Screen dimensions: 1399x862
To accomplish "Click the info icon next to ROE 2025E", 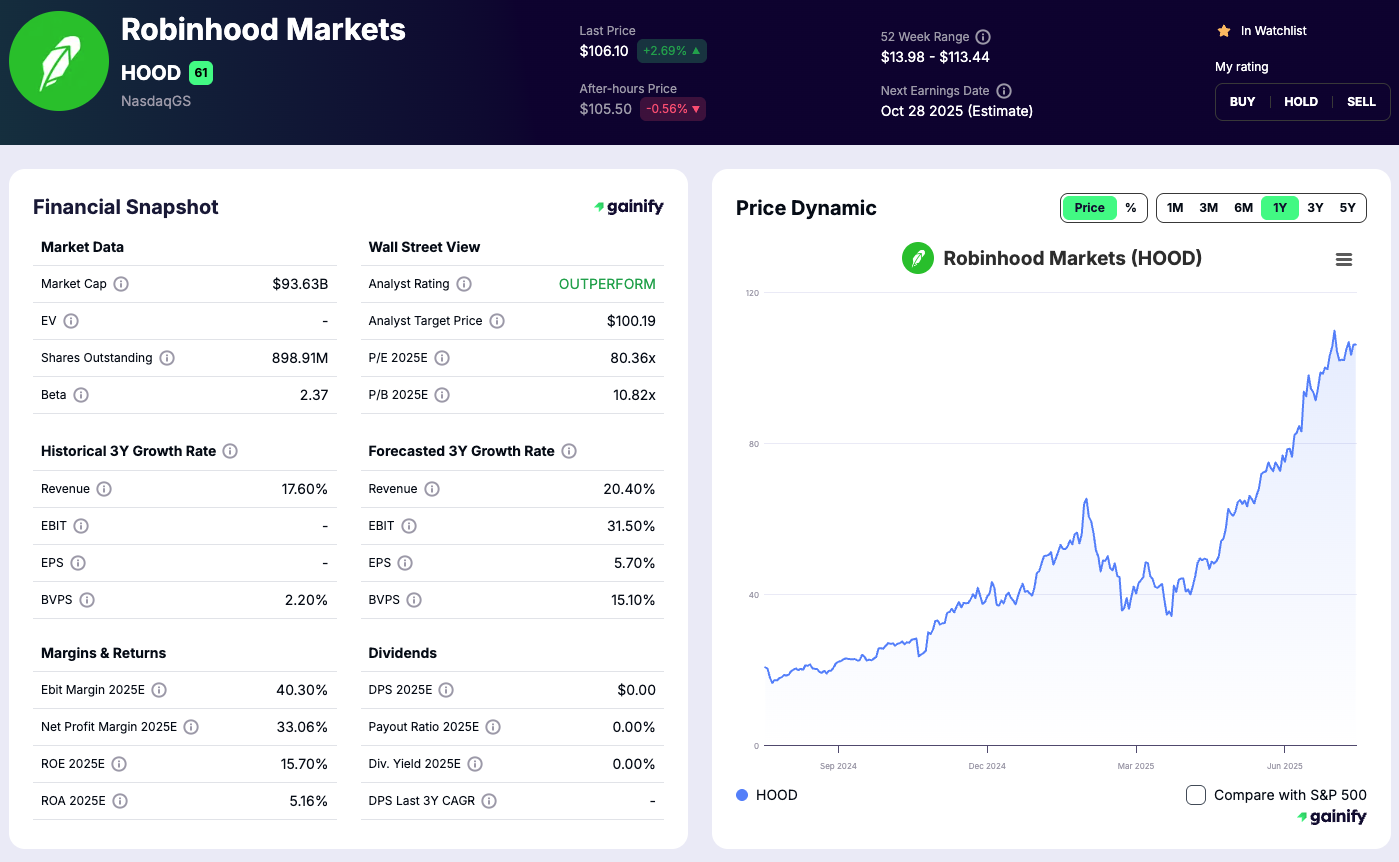I will [x=119, y=764].
